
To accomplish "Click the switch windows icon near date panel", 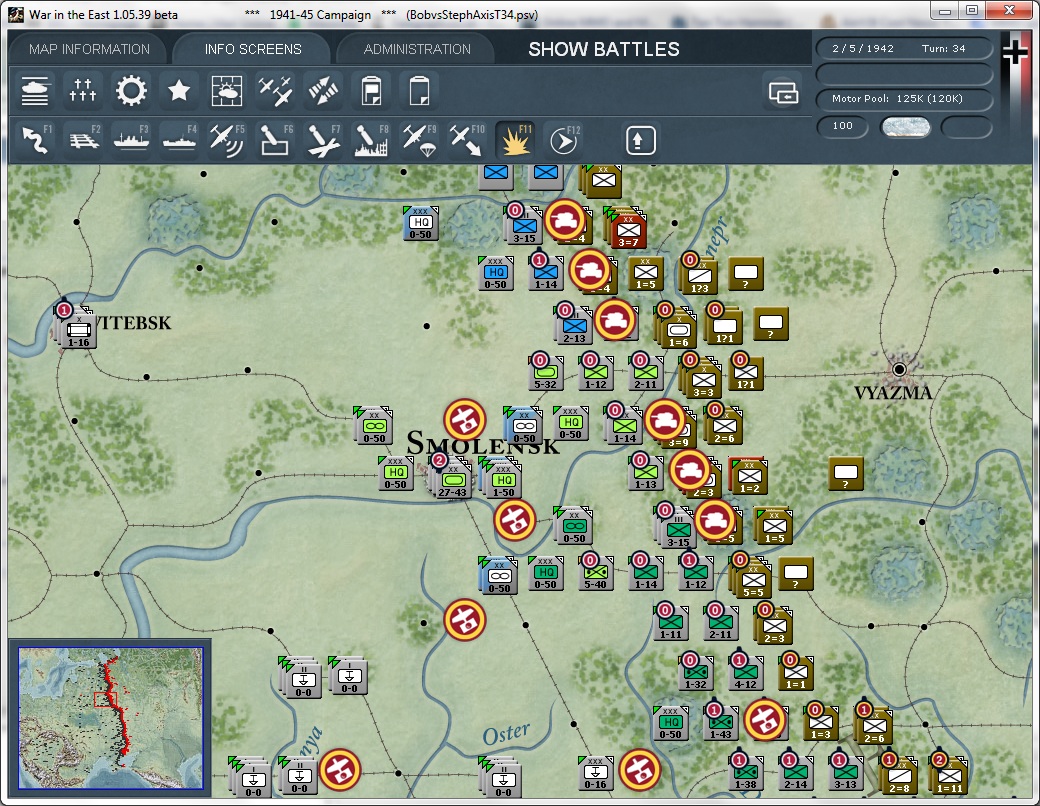I will (x=783, y=93).
